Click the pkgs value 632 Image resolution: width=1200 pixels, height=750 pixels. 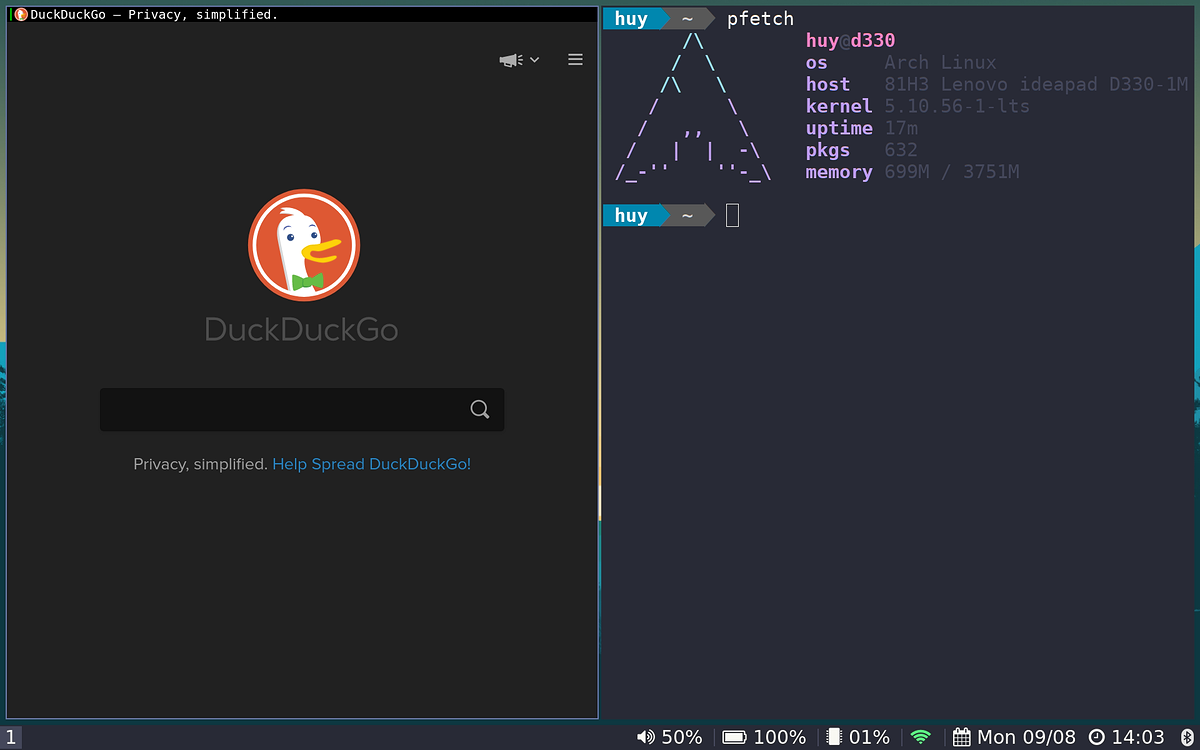[901, 150]
